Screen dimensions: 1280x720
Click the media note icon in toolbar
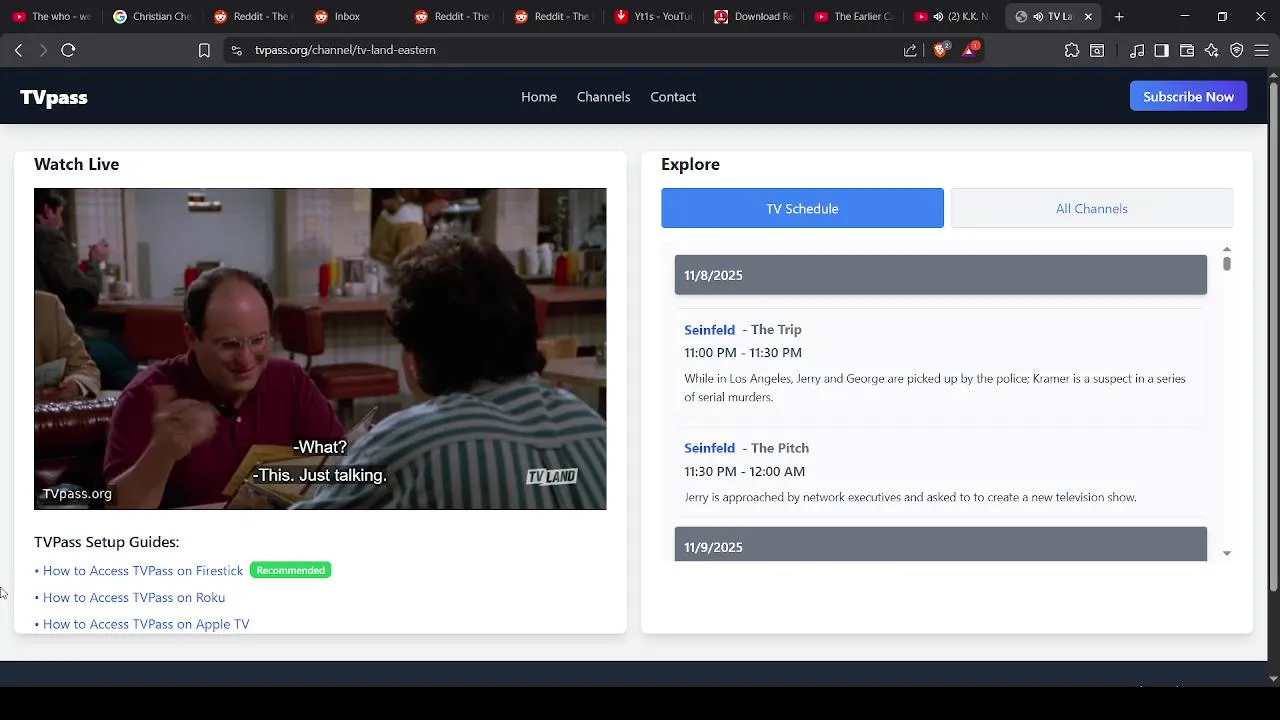1137,50
